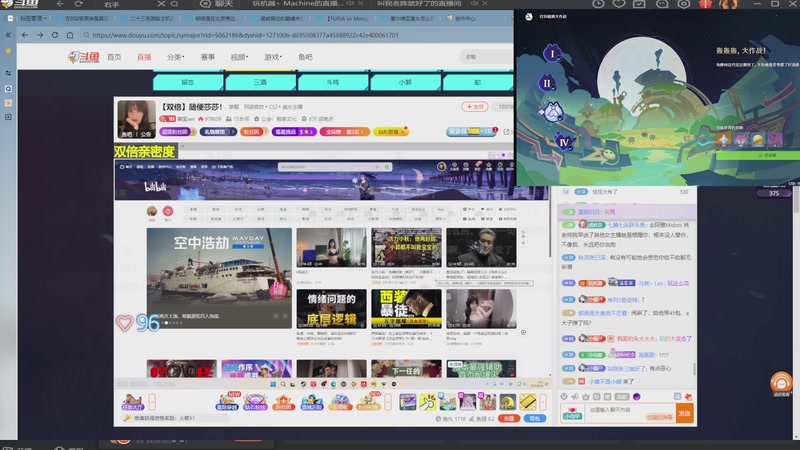Collapse sidebar with double chevron icon

click(x=8, y=35)
